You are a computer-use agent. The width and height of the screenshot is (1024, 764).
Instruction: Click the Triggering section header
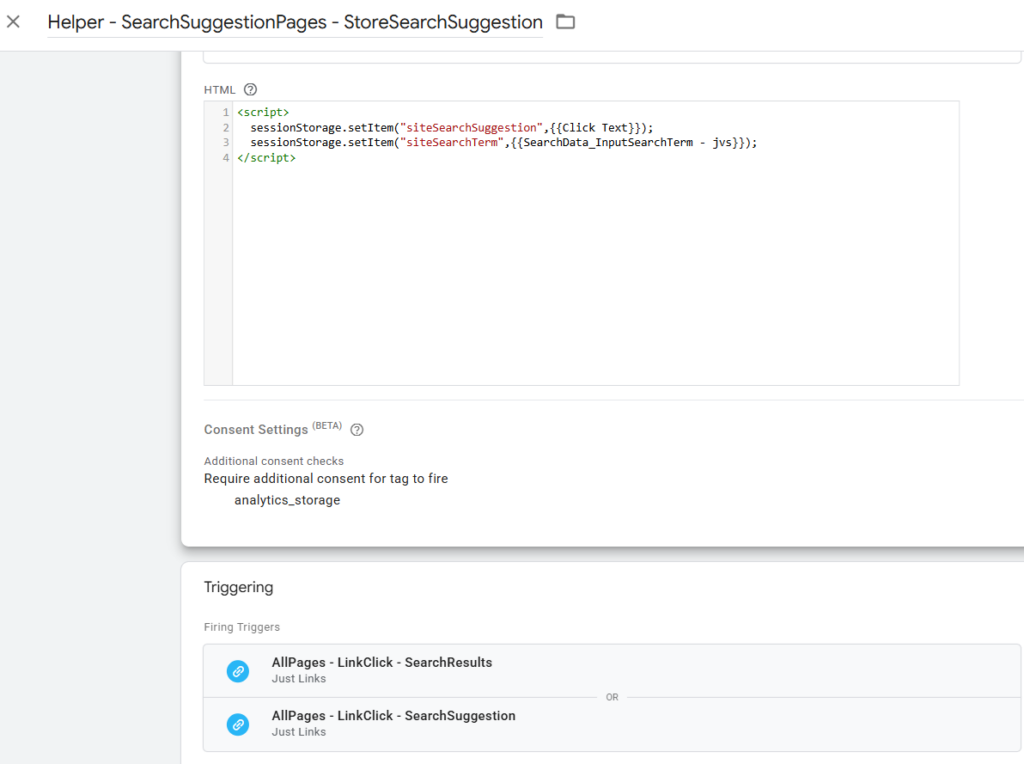tap(238, 587)
